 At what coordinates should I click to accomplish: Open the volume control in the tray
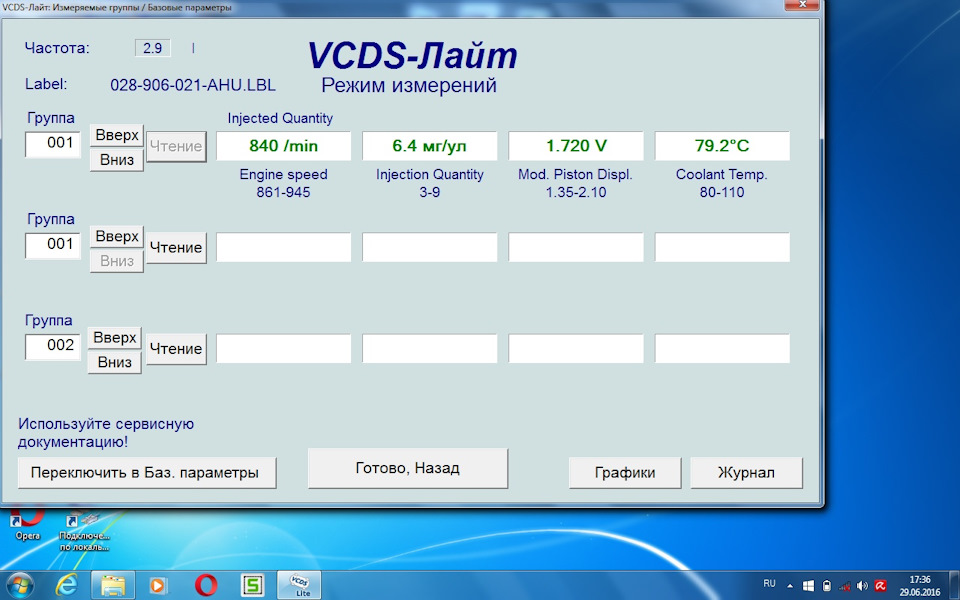(x=863, y=586)
